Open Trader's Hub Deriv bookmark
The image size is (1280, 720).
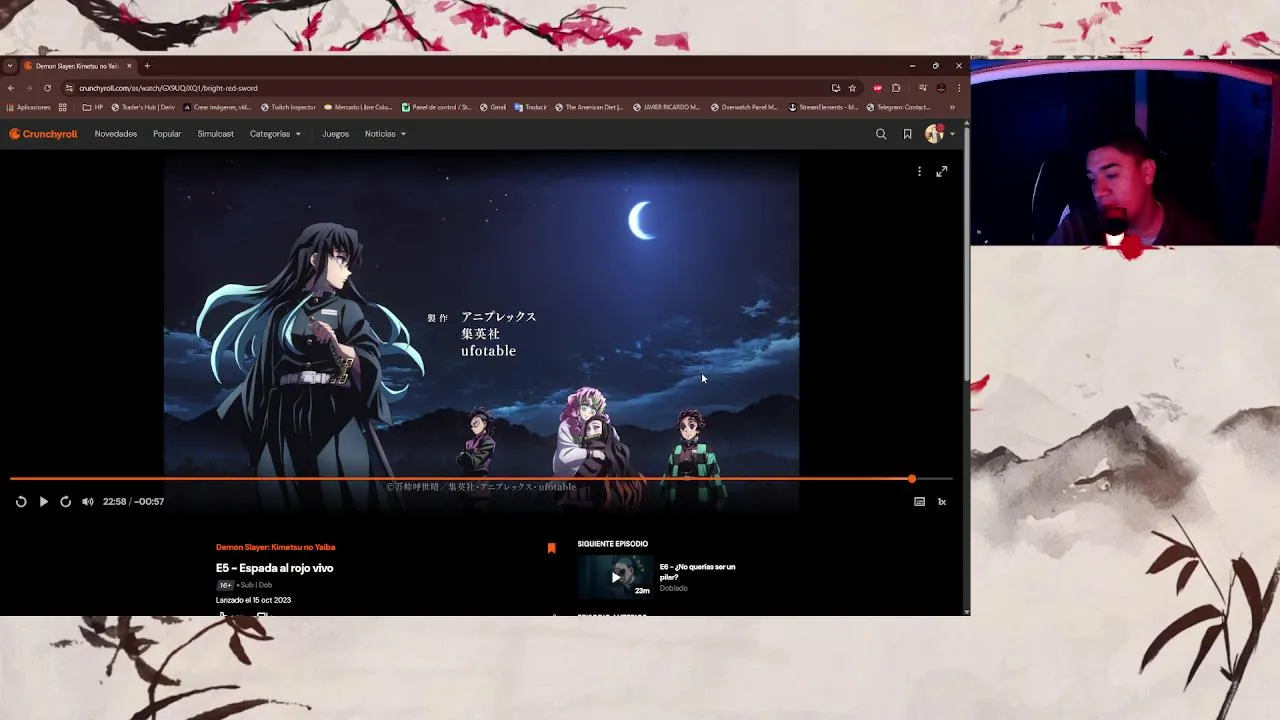(143, 107)
